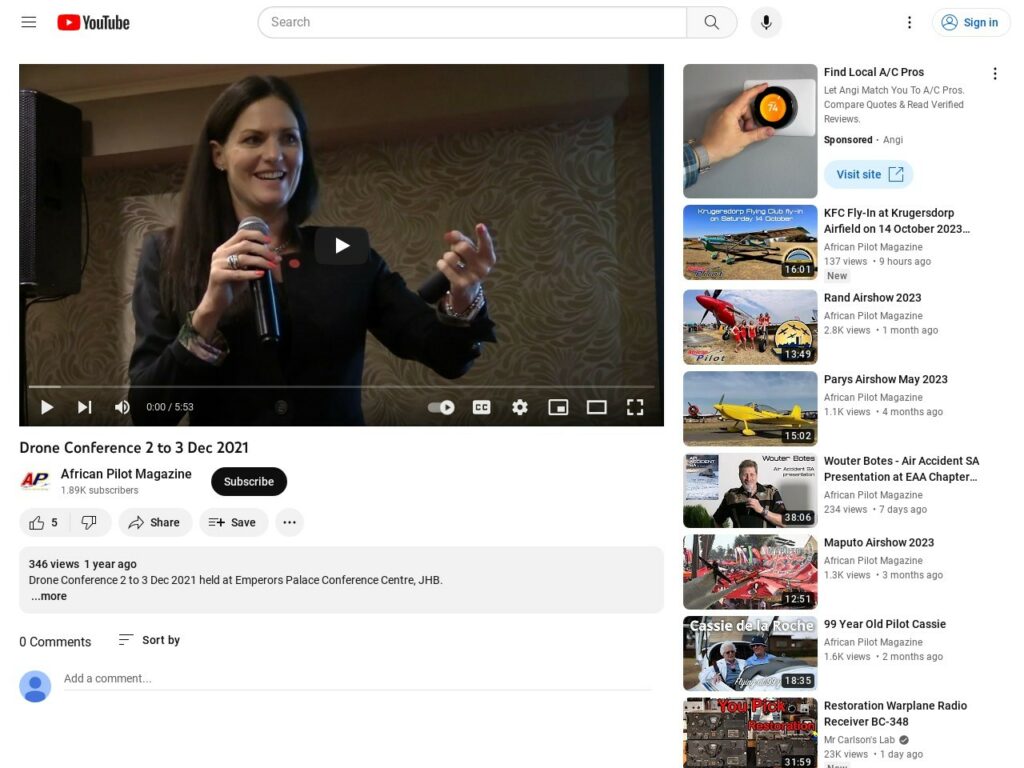This screenshot has width=1024, height=768.
Task: Open the Sort by comments dropdown
Action: tap(149, 640)
